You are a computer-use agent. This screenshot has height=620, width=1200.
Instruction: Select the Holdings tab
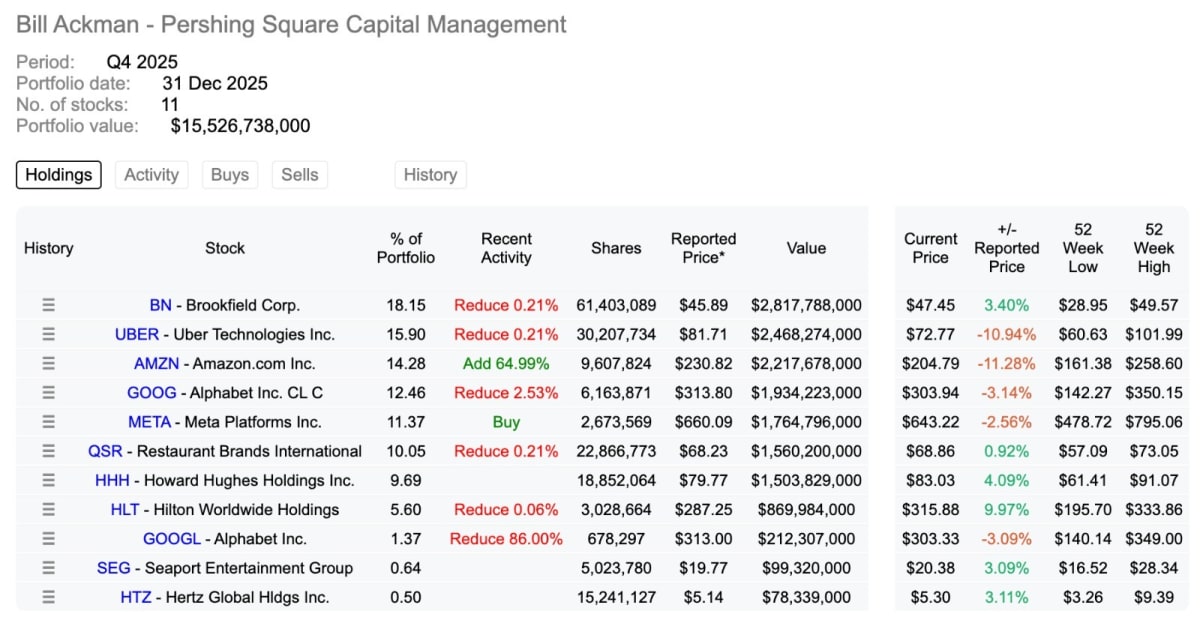click(x=58, y=174)
